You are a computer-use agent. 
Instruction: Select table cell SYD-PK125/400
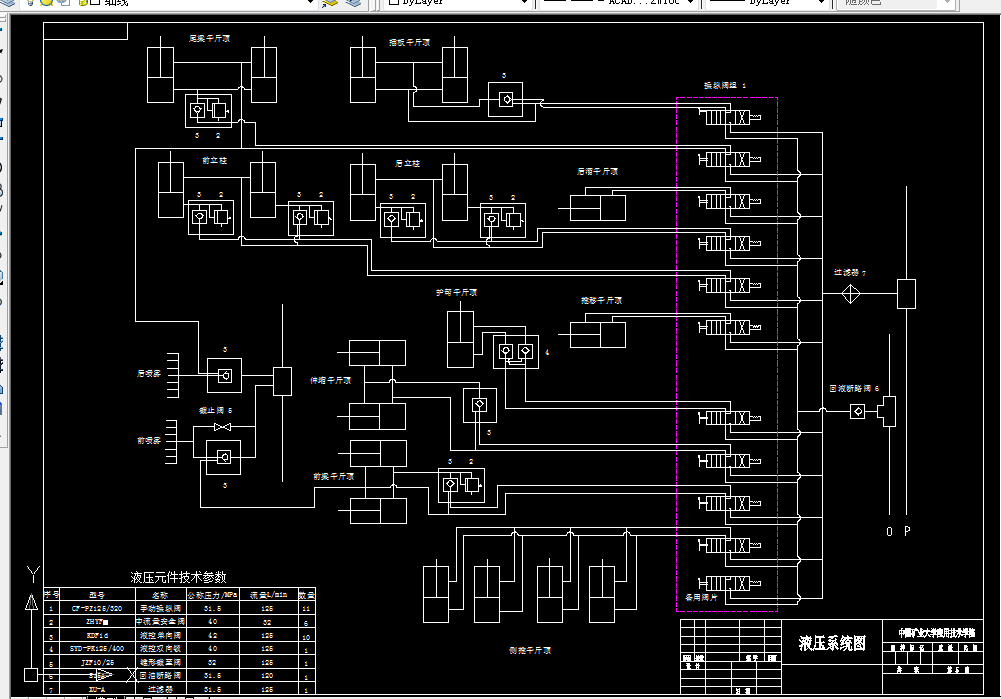click(97, 649)
